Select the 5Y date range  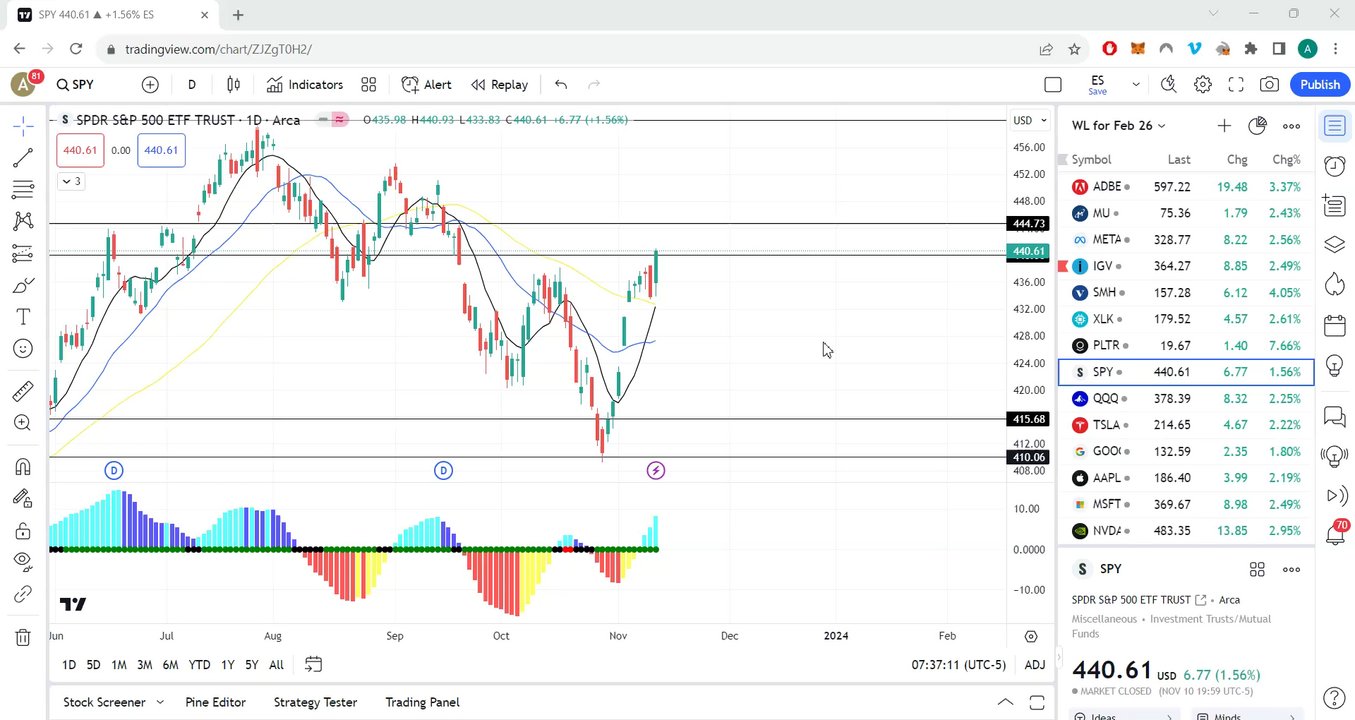pos(251,665)
